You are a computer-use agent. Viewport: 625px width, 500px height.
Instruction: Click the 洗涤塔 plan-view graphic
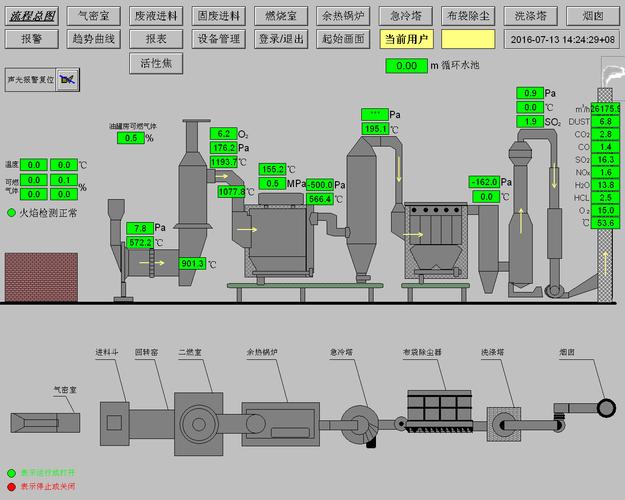coord(504,424)
